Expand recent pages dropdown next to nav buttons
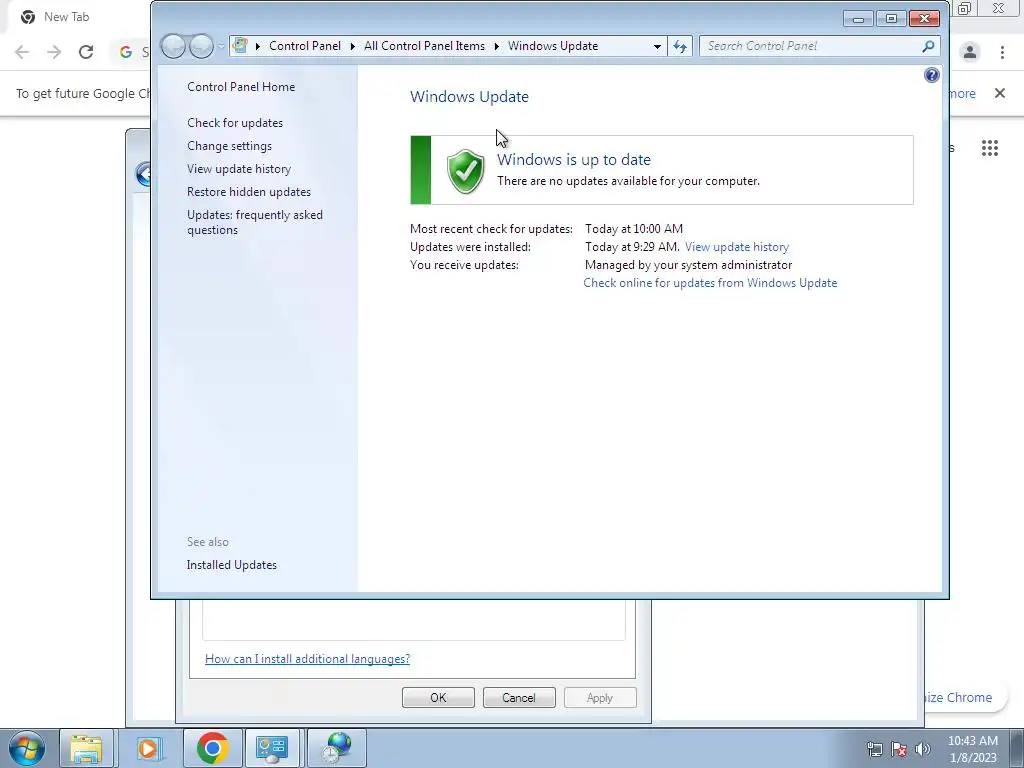The height and width of the screenshot is (768, 1024). 221,46
